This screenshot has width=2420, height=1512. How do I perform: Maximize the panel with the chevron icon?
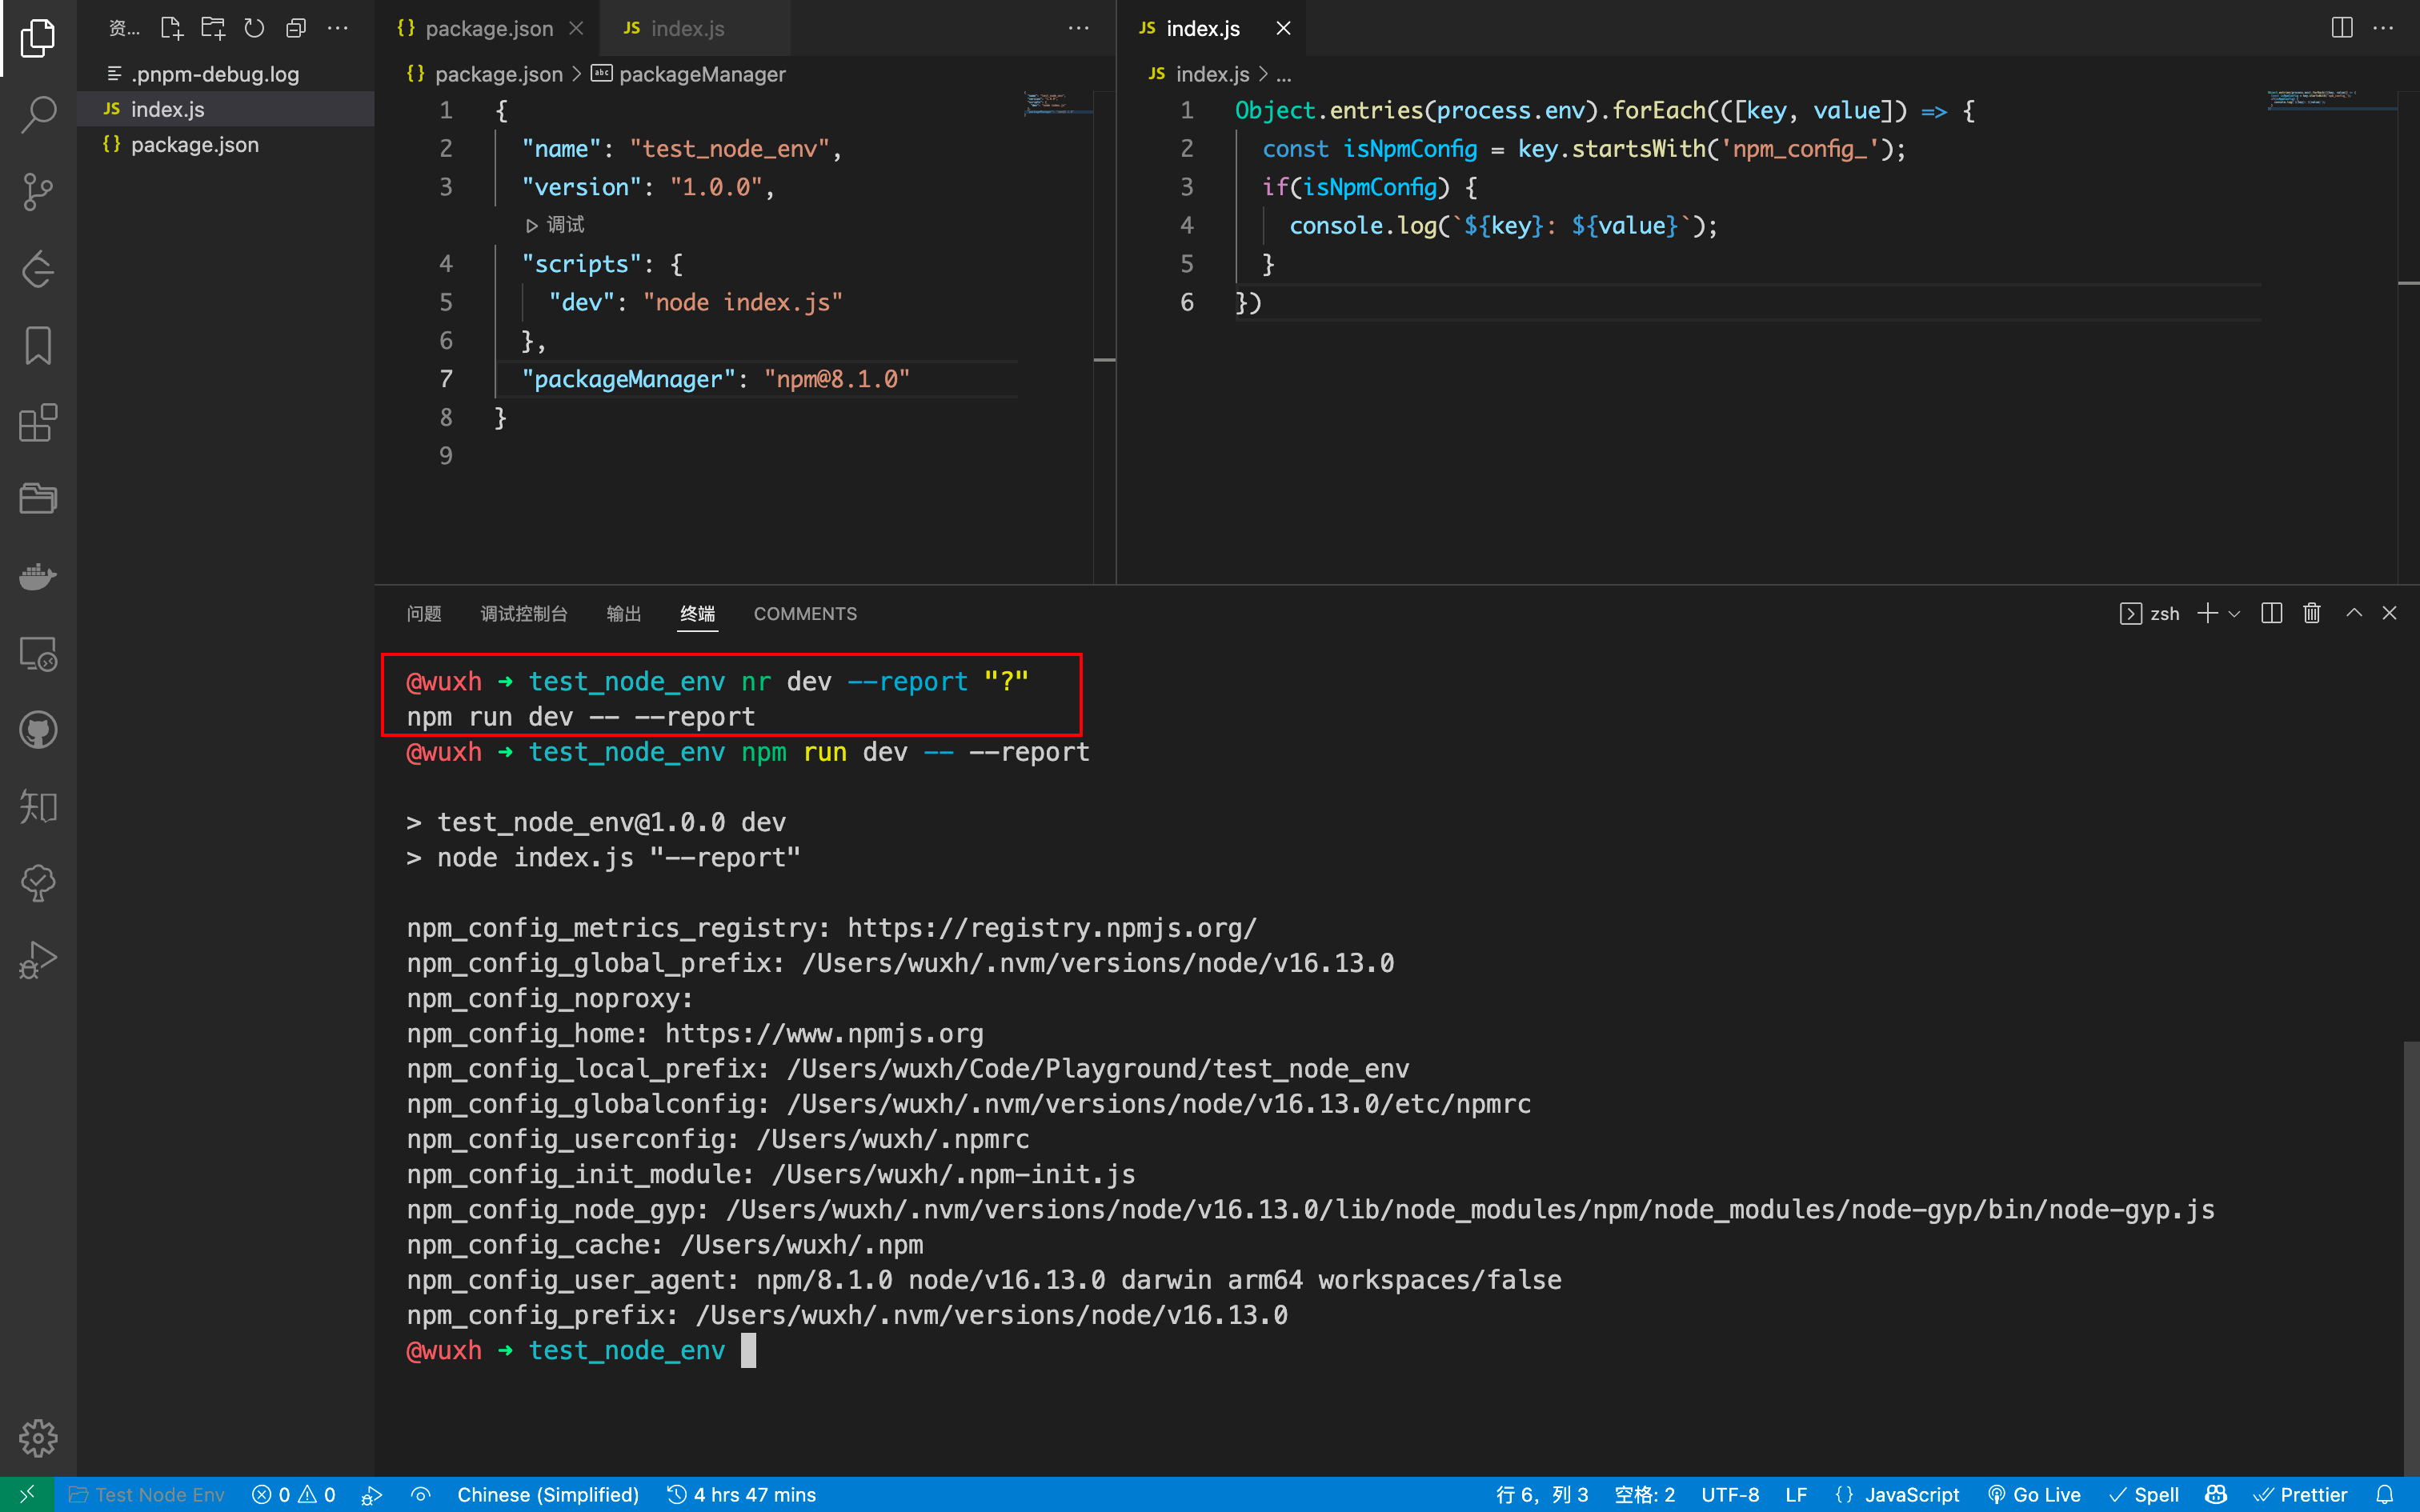(2353, 613)
